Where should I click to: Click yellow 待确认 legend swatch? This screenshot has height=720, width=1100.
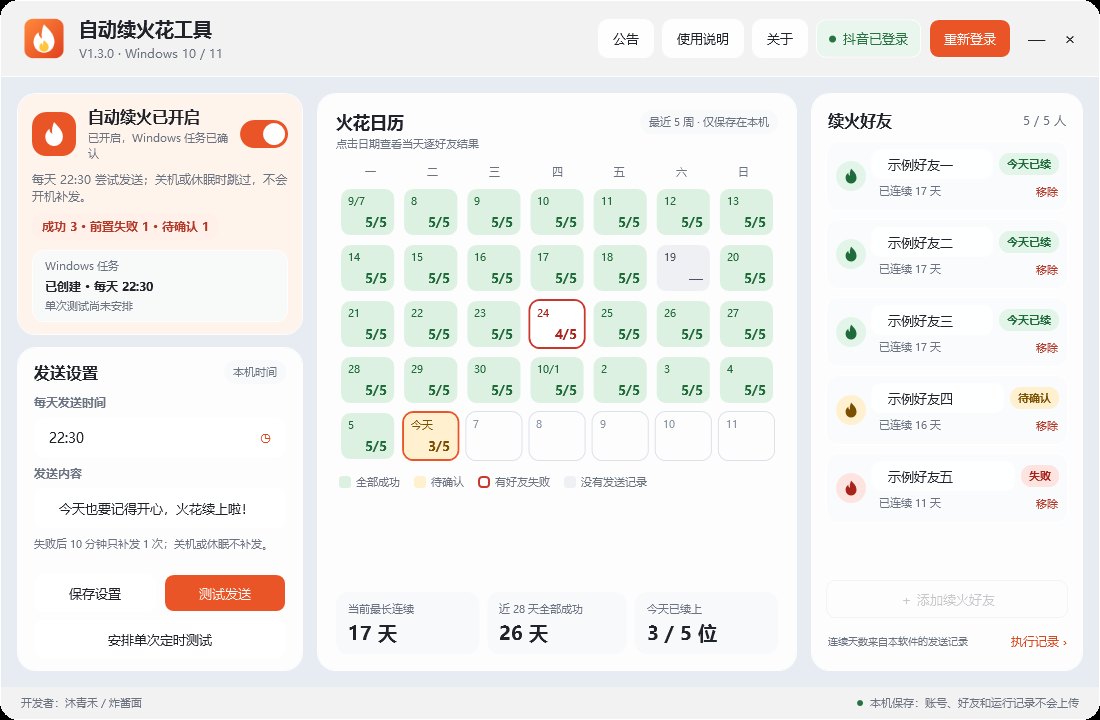click(x=420, y=482)
